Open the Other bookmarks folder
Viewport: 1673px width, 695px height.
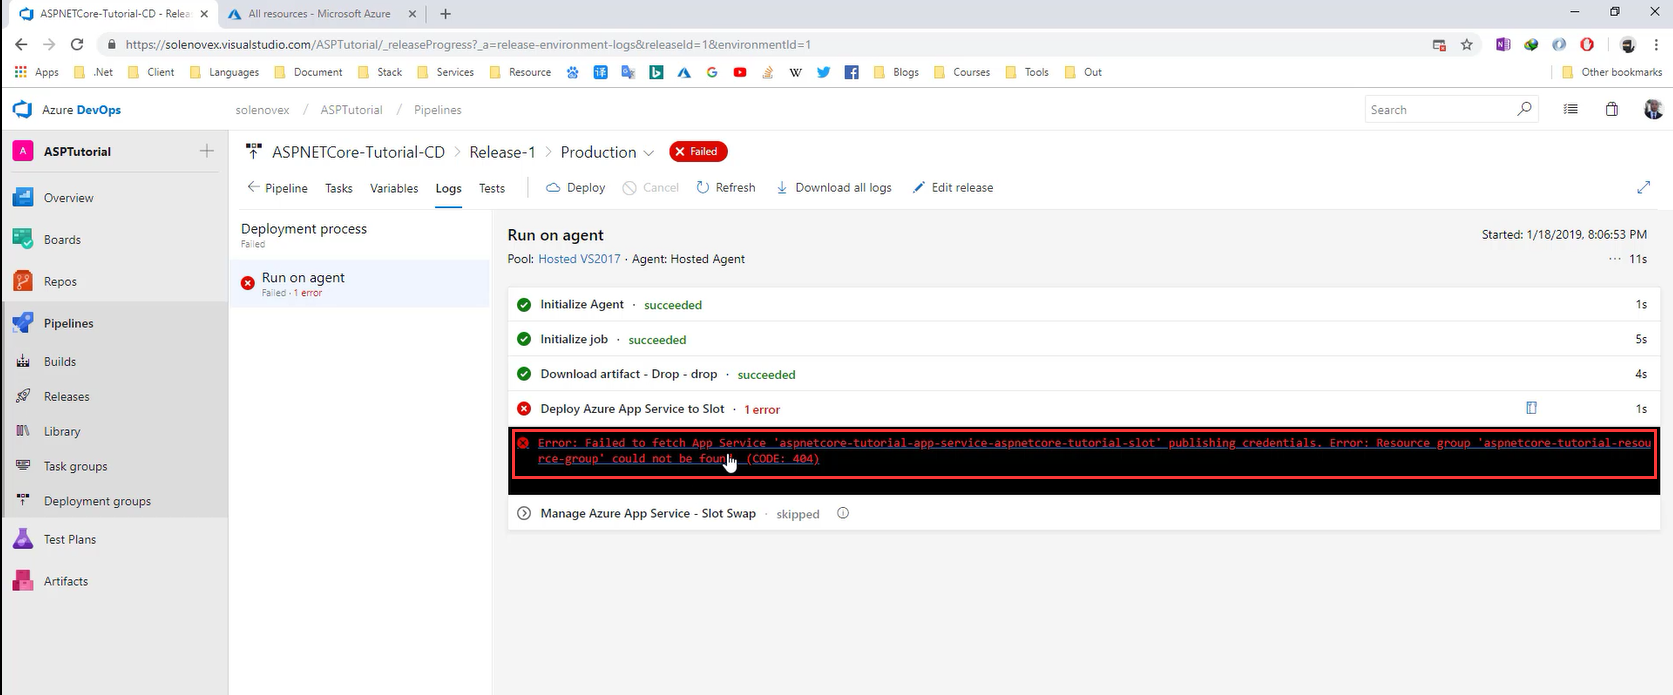pos(1612,72)
